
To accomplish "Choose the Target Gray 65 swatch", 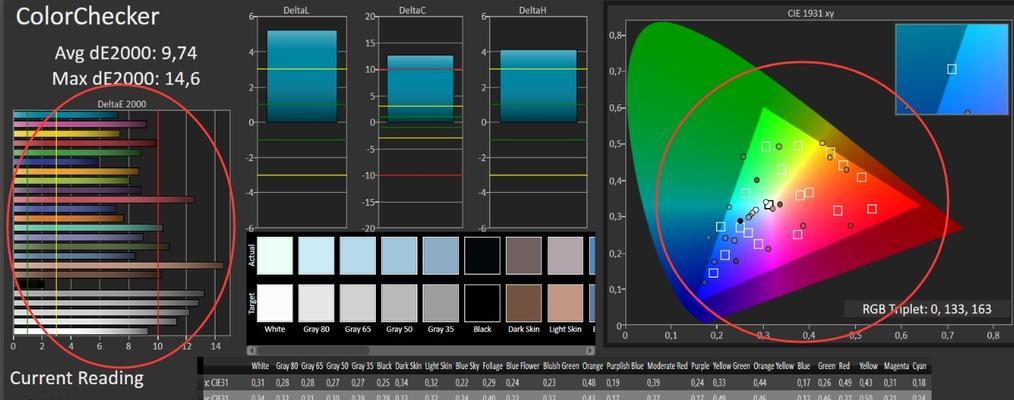I will pos(358,303).
